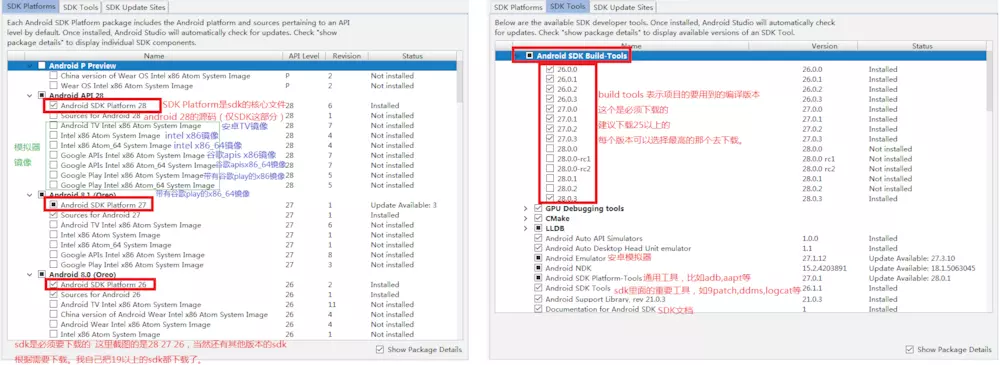This screenshot has width=1000, height=365.
Task: Toggle the LLDB checkbox
Action: 538,228
